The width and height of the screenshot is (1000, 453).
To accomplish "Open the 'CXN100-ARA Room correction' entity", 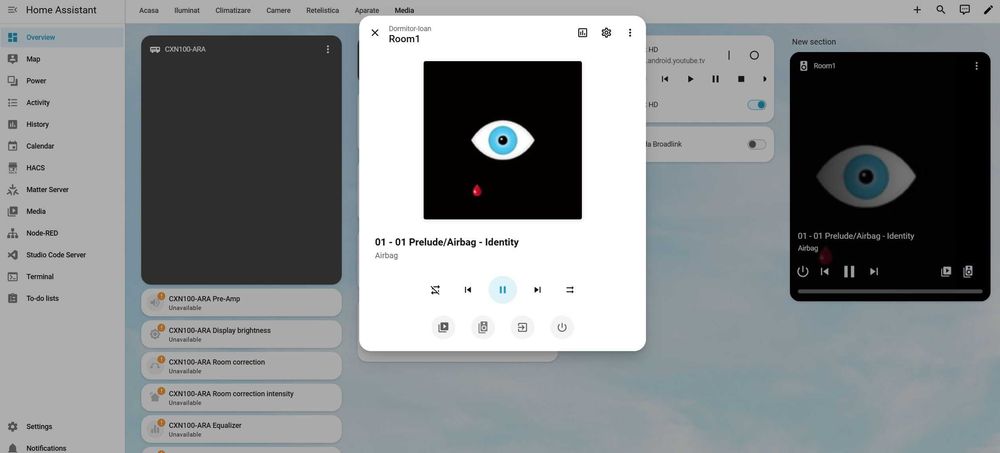I will [x=241, y=366].
